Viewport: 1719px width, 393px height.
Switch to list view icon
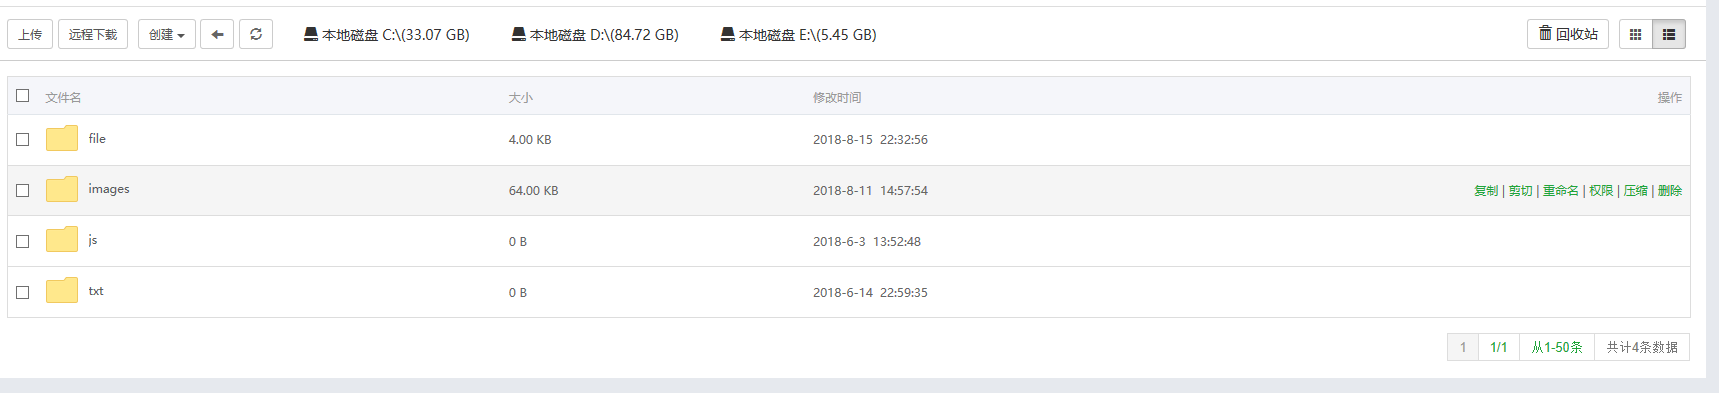coord(1669,34)
